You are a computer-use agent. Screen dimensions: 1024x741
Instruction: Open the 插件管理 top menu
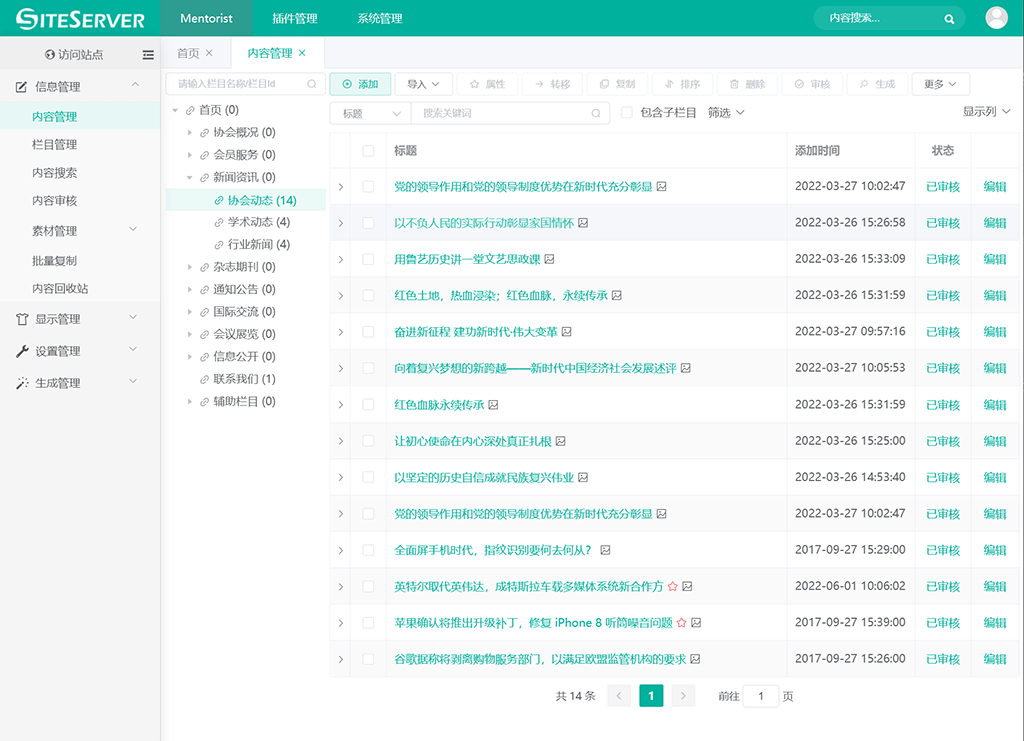294,19
